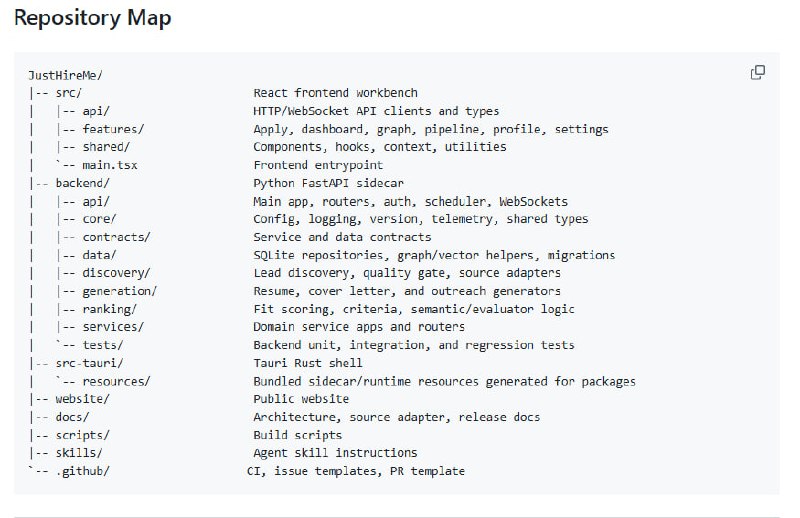Screen dimensions: 800x518
Task: Click the docs/ directory entry
Action: click(72, 417)
